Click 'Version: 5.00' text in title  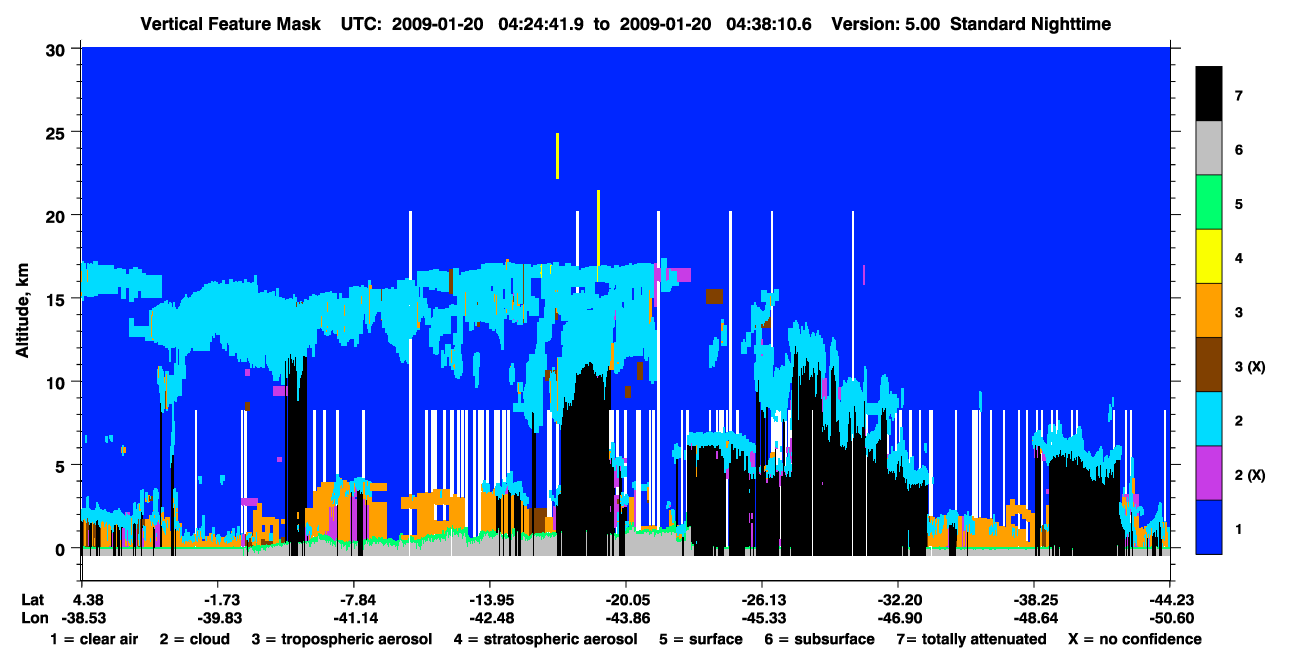coord(886,23)
